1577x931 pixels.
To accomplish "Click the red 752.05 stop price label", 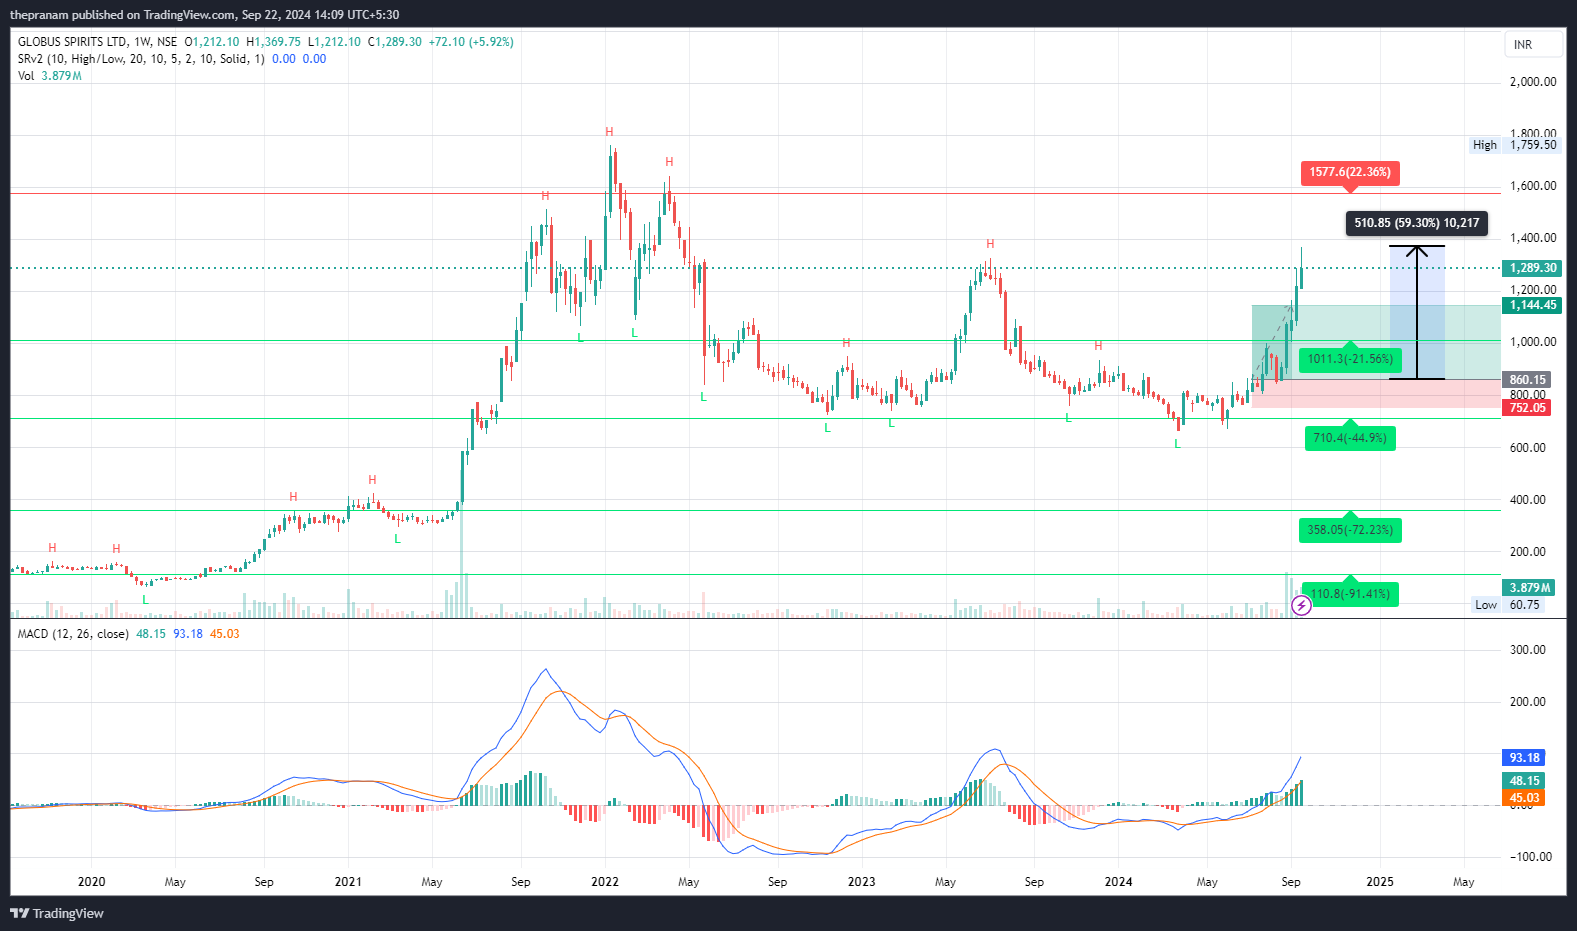I will pyautogui.click(x=1527, y=408).
